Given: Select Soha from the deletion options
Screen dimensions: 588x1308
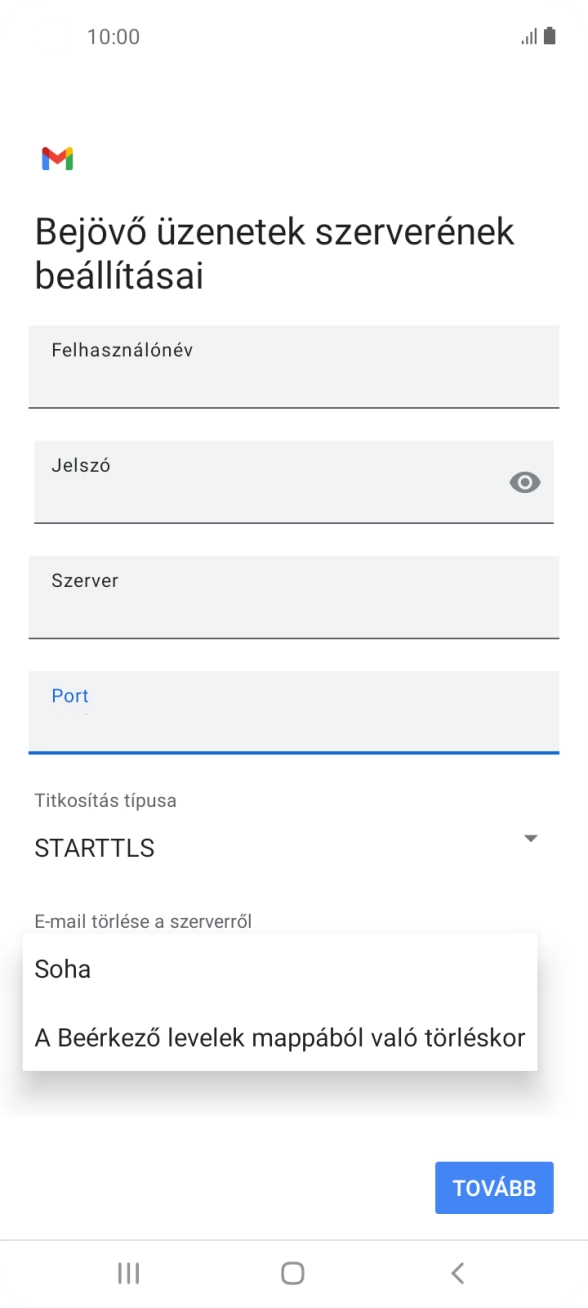Looking at the screenshot, I should point(62,968).
